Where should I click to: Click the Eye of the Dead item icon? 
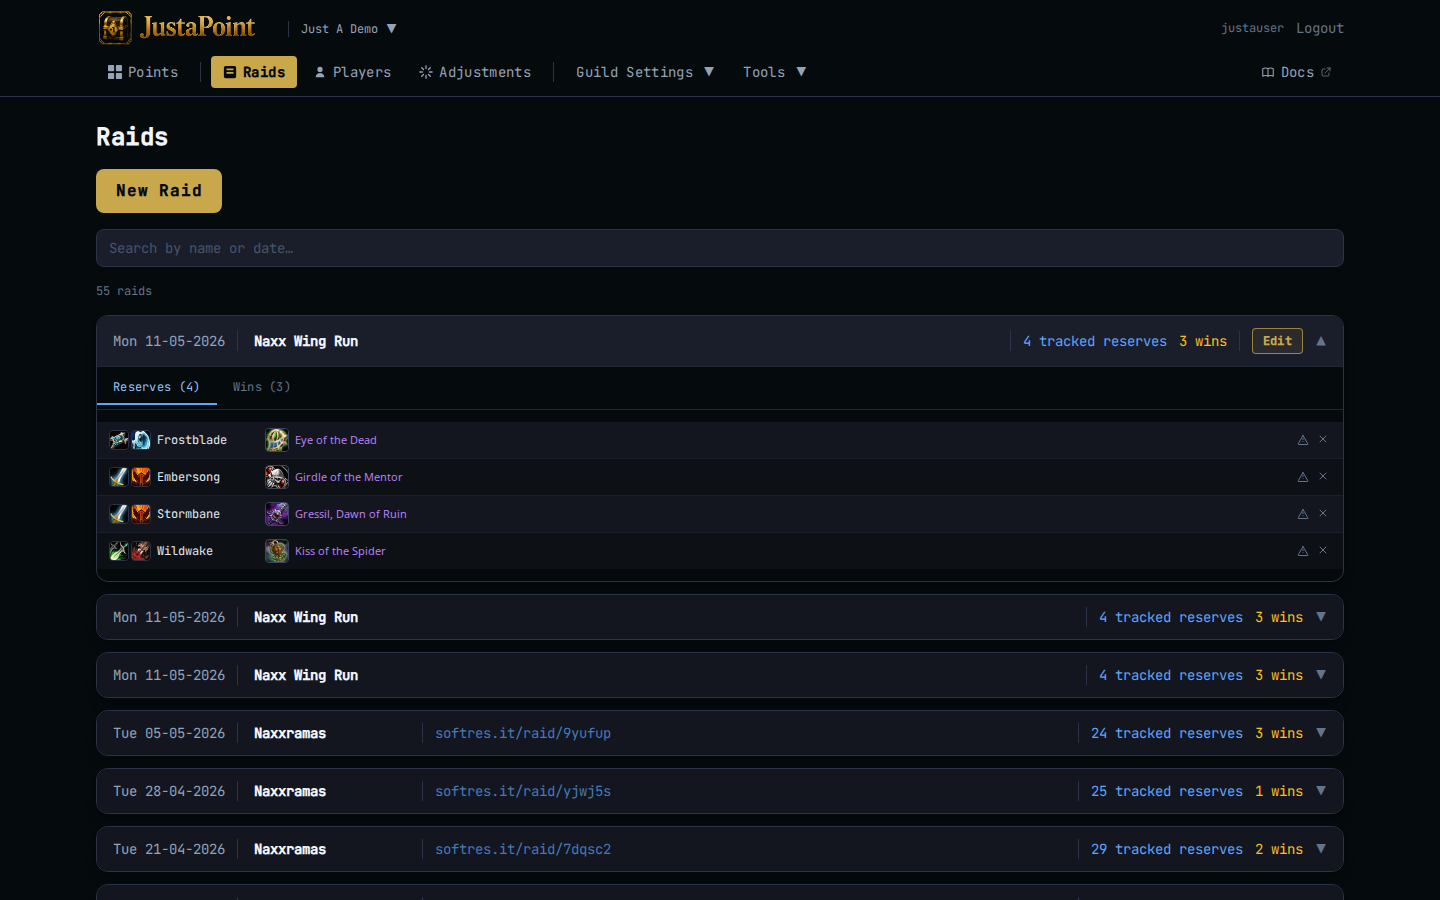(277, 440)
